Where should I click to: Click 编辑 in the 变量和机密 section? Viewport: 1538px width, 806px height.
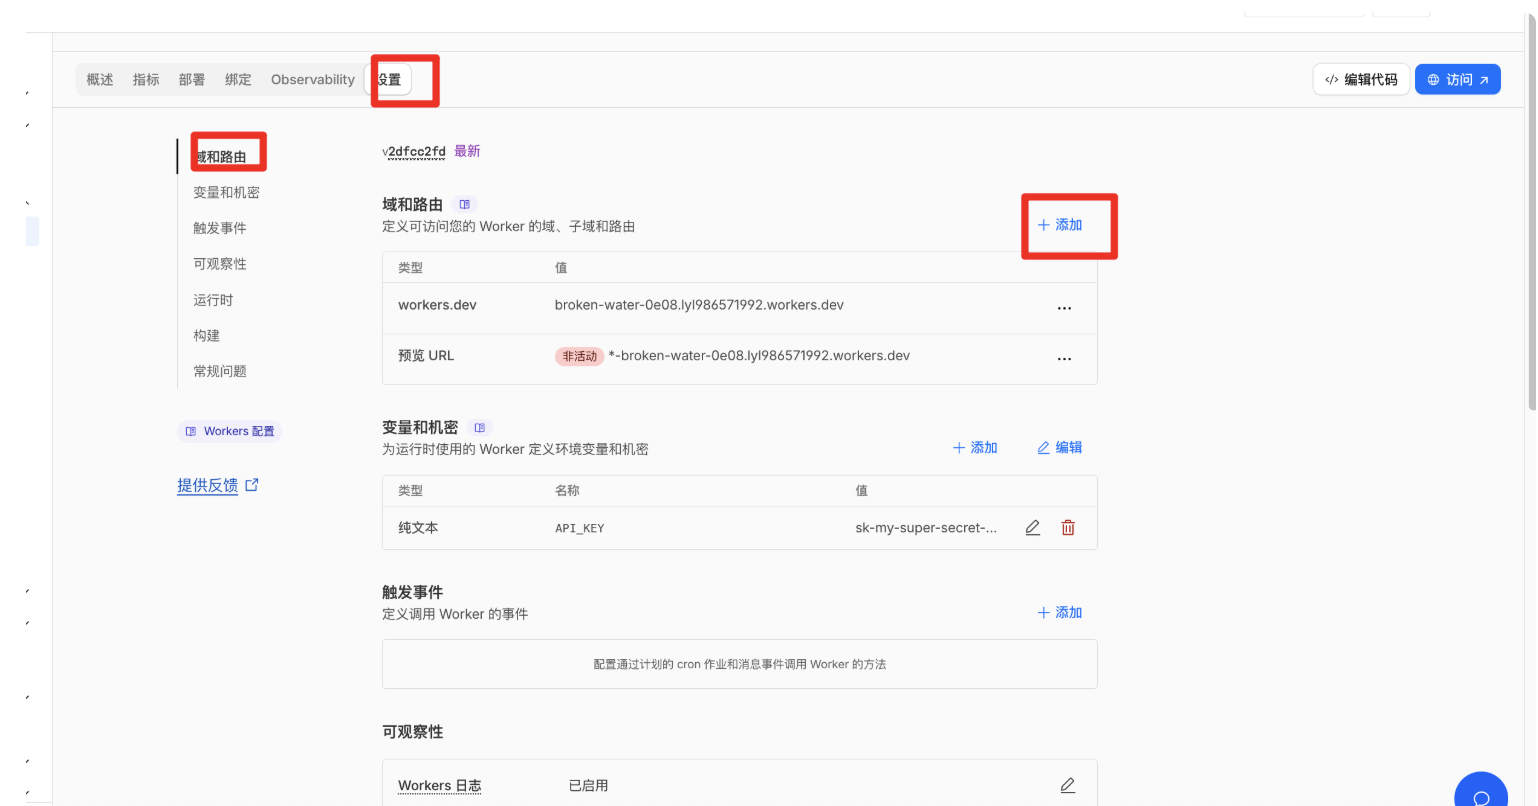(1060, 448)
